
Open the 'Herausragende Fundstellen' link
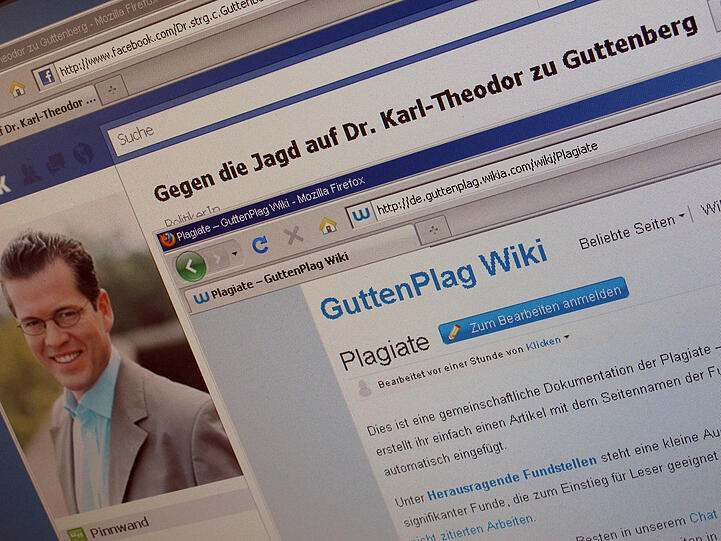[x=512, y=478]
